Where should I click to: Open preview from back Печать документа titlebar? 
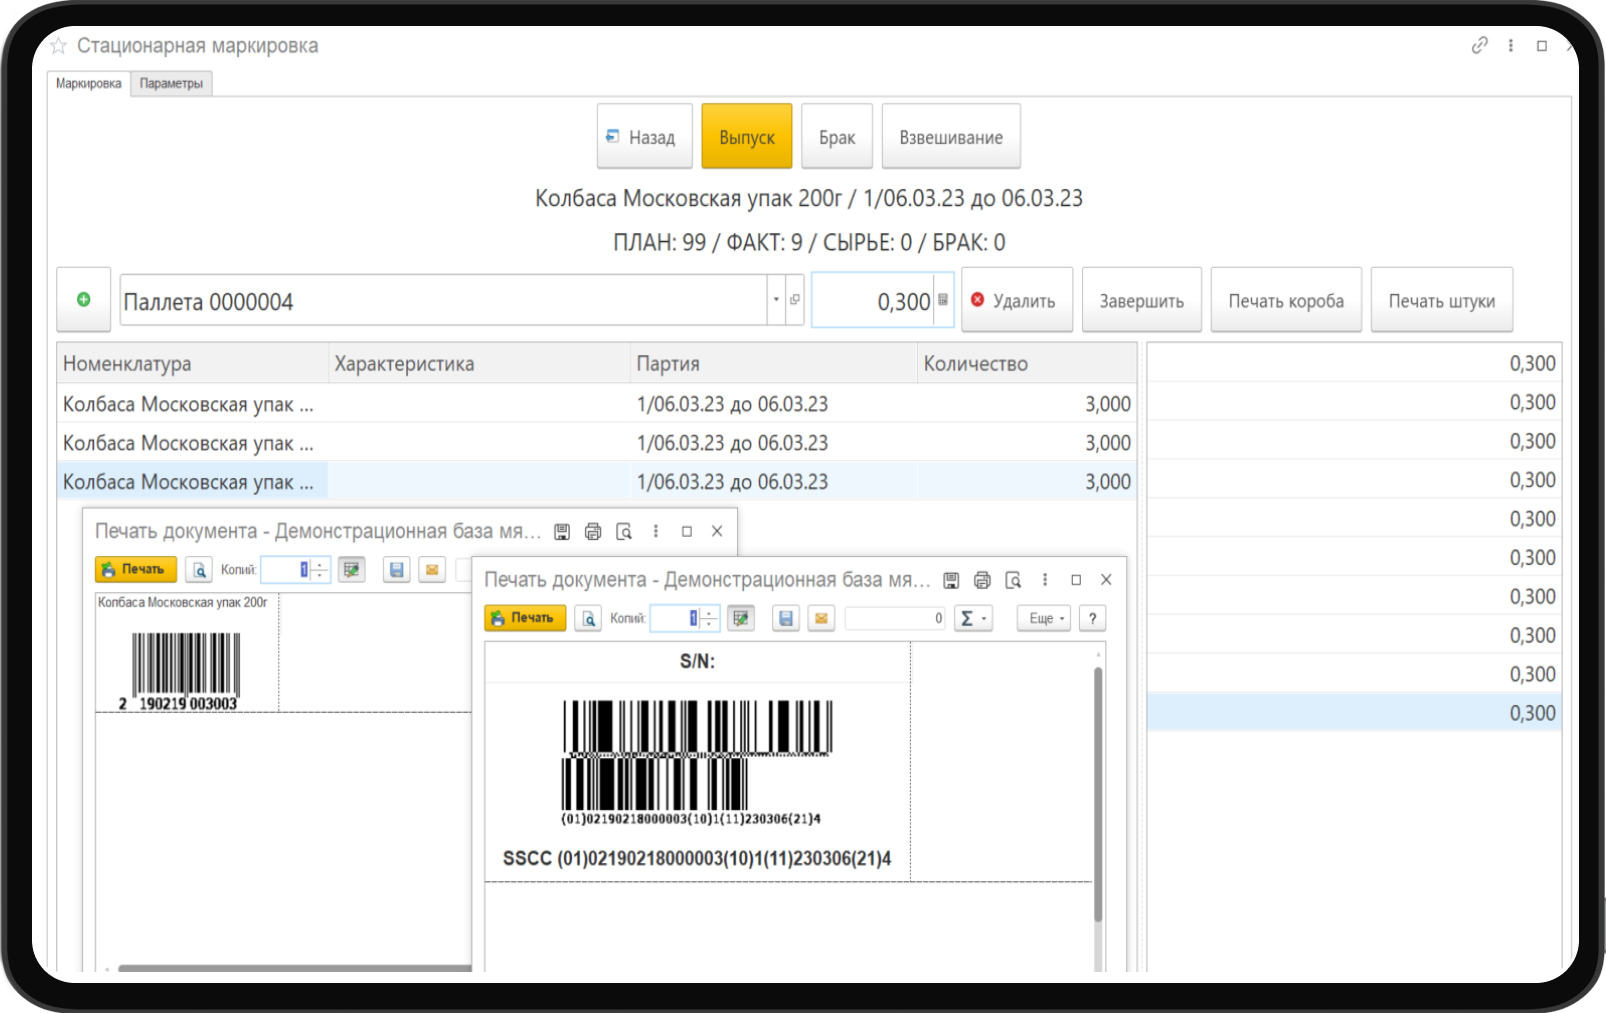[x=624, y=531]
